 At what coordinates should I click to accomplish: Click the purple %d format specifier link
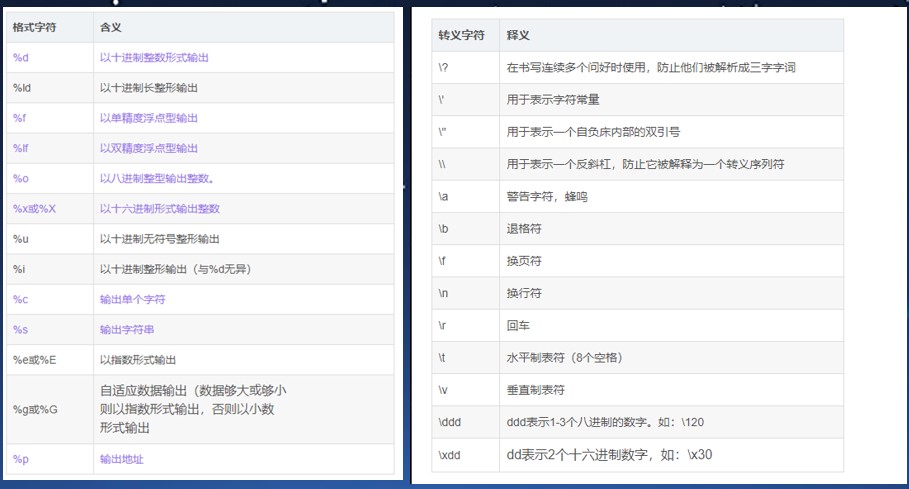21,58
